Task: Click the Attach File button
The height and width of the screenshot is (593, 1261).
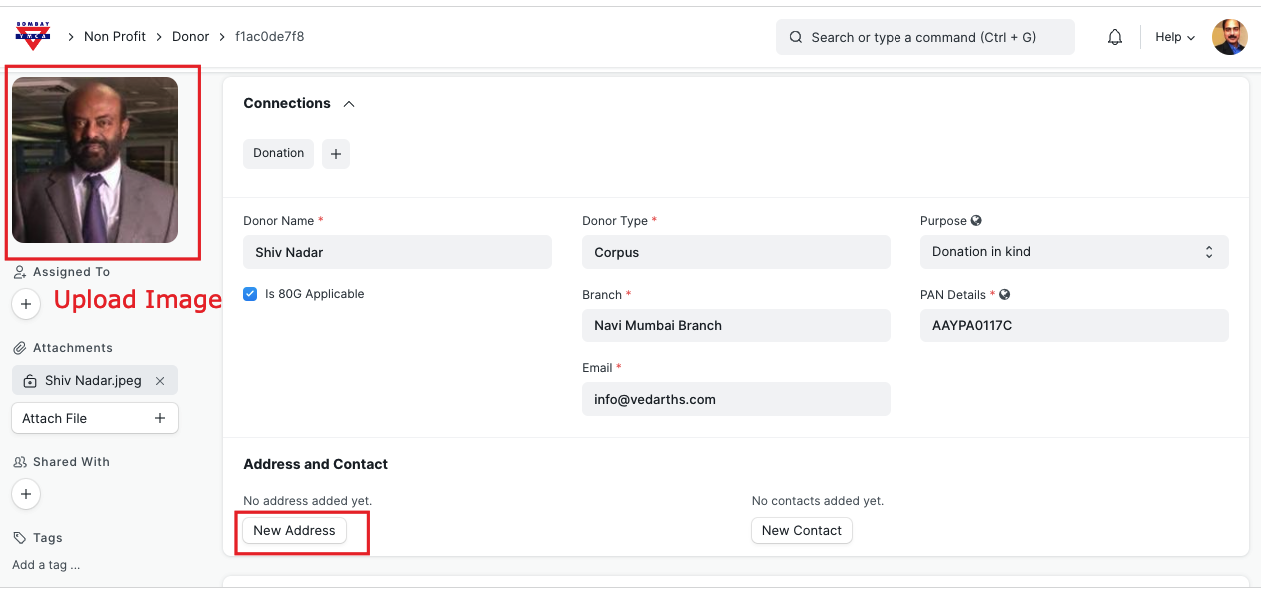Action: click(x=95, y=418)
